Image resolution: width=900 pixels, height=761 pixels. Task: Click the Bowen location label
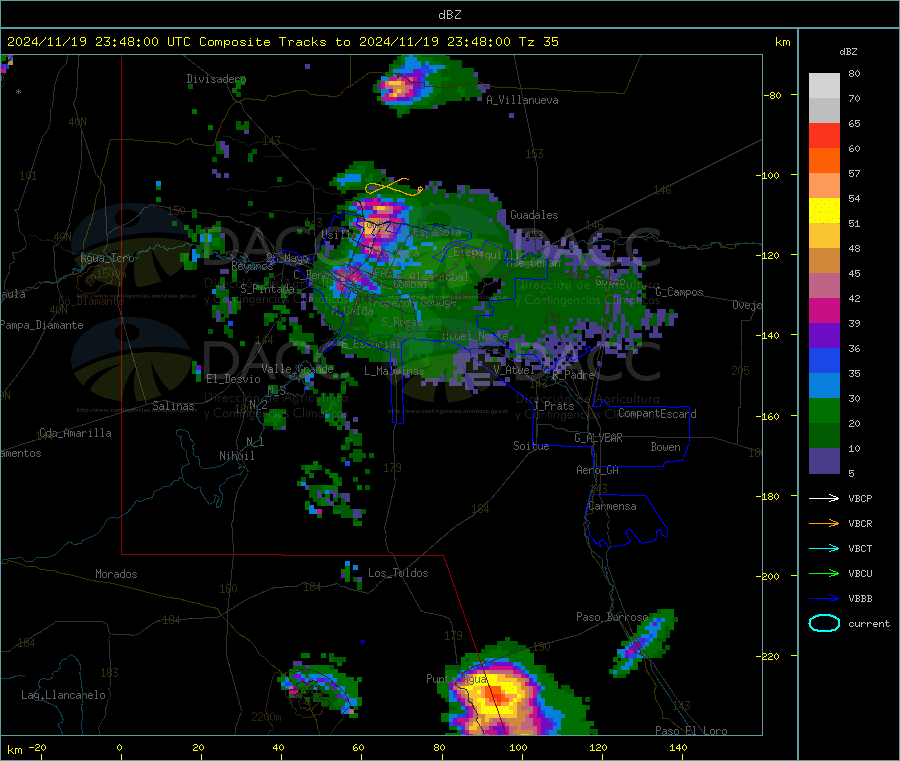(x=665, y=447)
